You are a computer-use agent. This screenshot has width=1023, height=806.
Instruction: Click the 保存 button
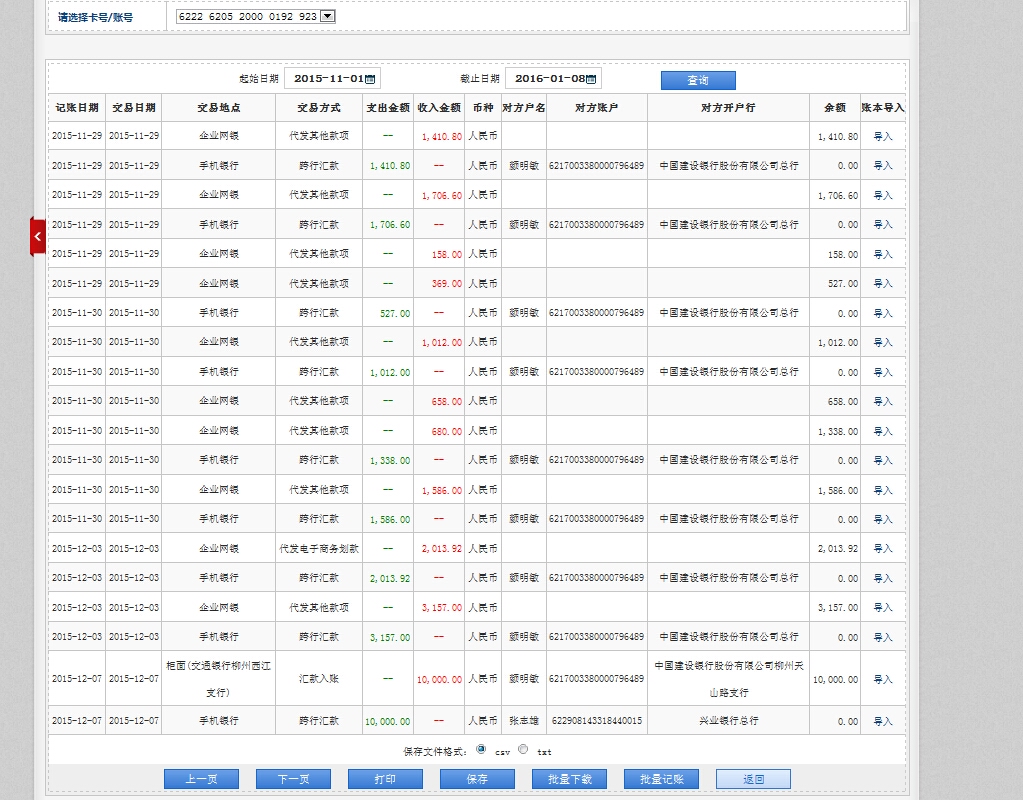(x=477, y=779)
